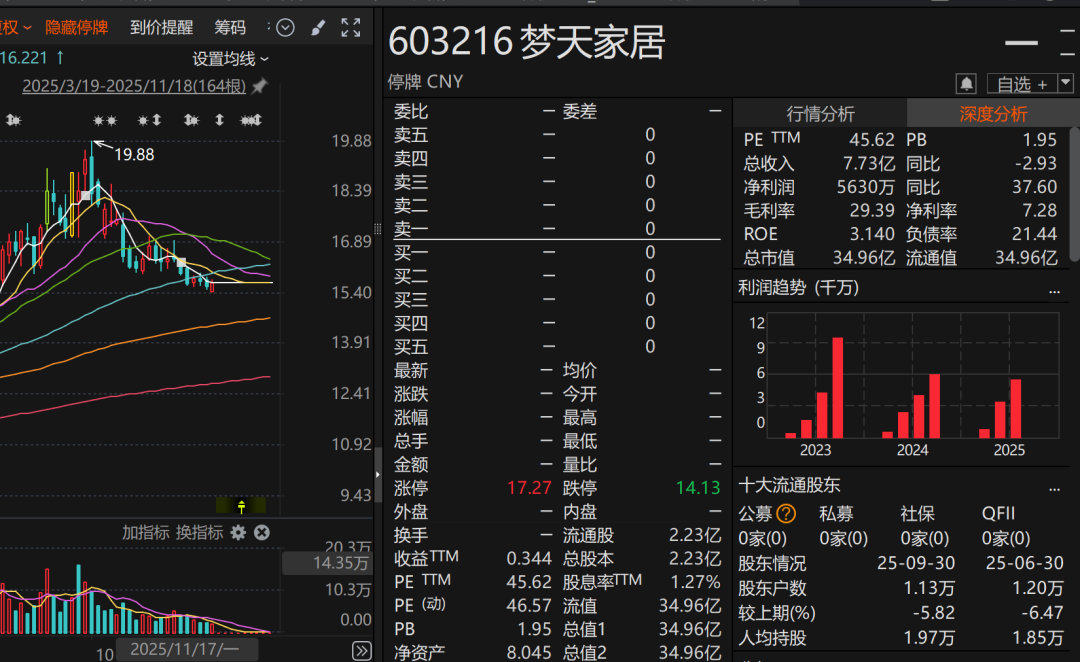Click the PE TTM value 45.62 in deep analysis
Screen dimensions: 1080x662
[x=871, y=140]
